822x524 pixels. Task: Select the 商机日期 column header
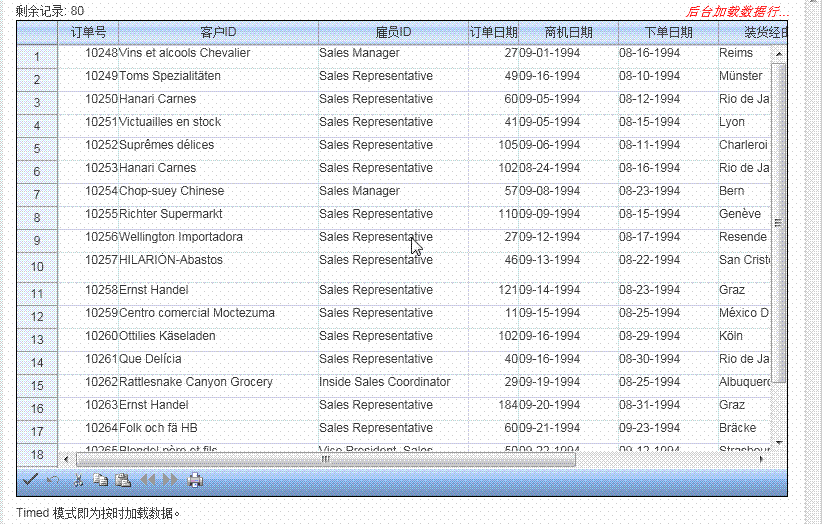(x=568, y=32)
